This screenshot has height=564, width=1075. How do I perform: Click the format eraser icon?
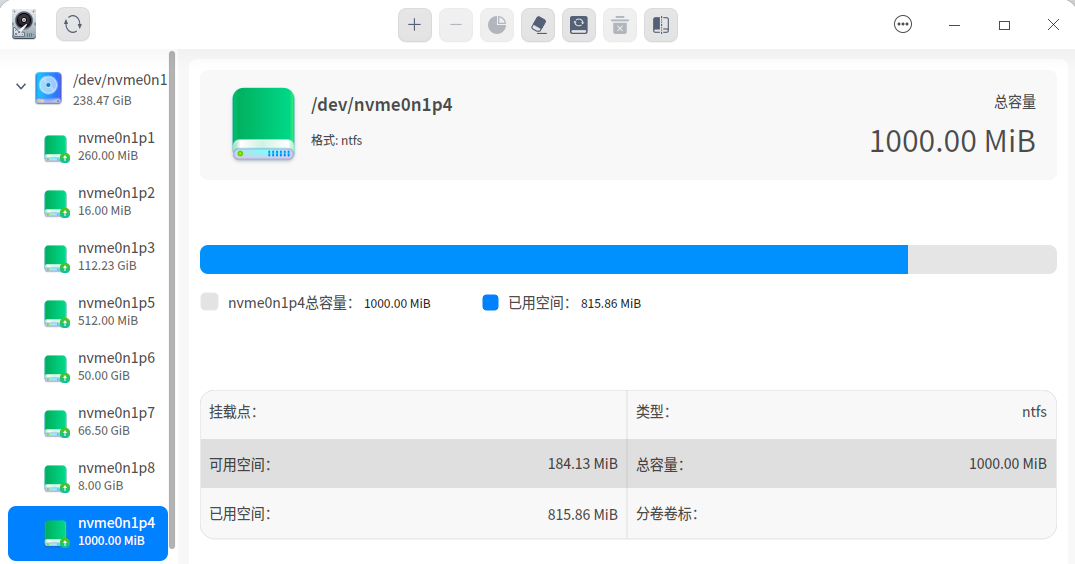pos(538,25)
